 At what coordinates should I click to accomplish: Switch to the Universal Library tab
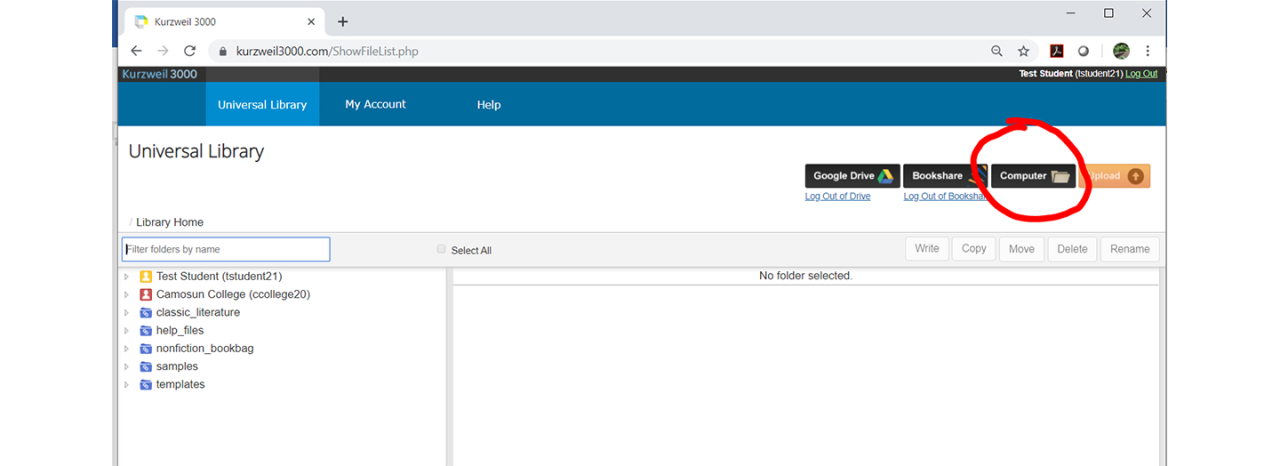[262, 104]
